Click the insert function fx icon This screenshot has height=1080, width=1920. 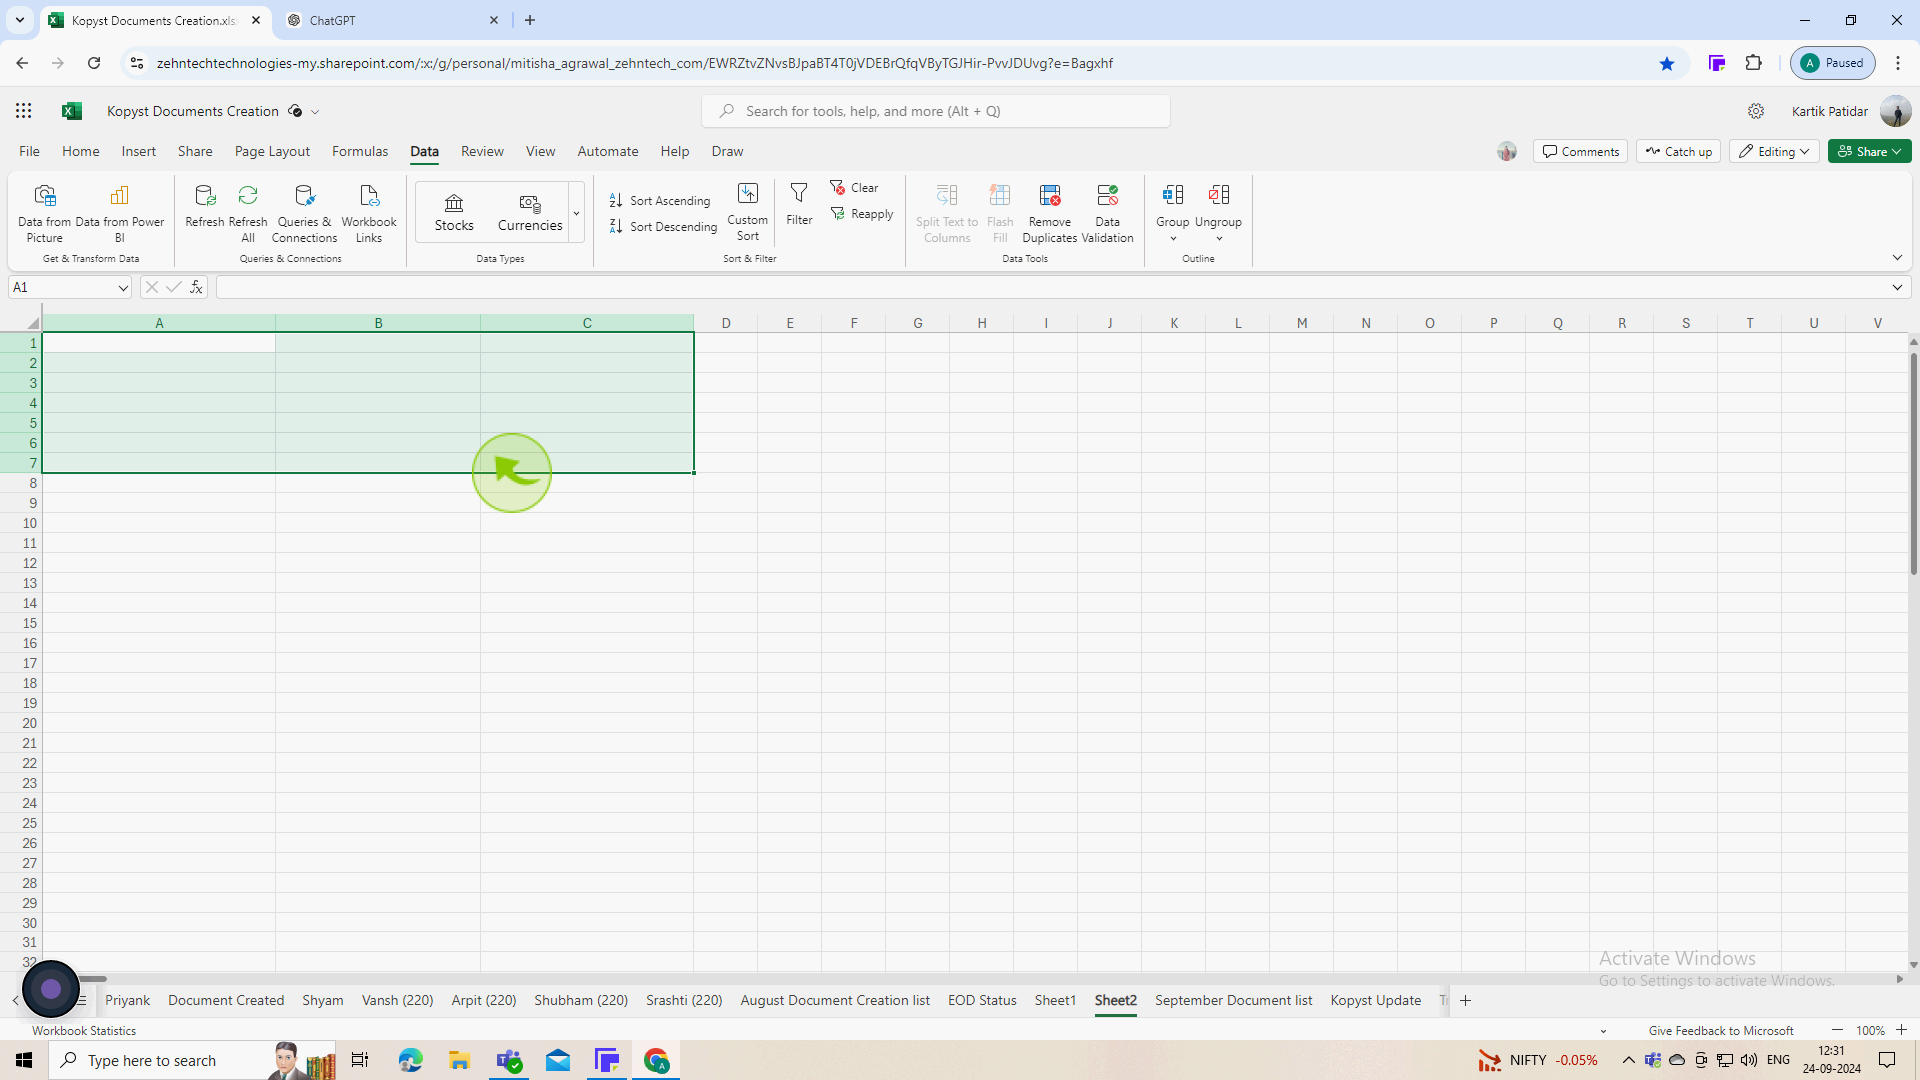196,288
